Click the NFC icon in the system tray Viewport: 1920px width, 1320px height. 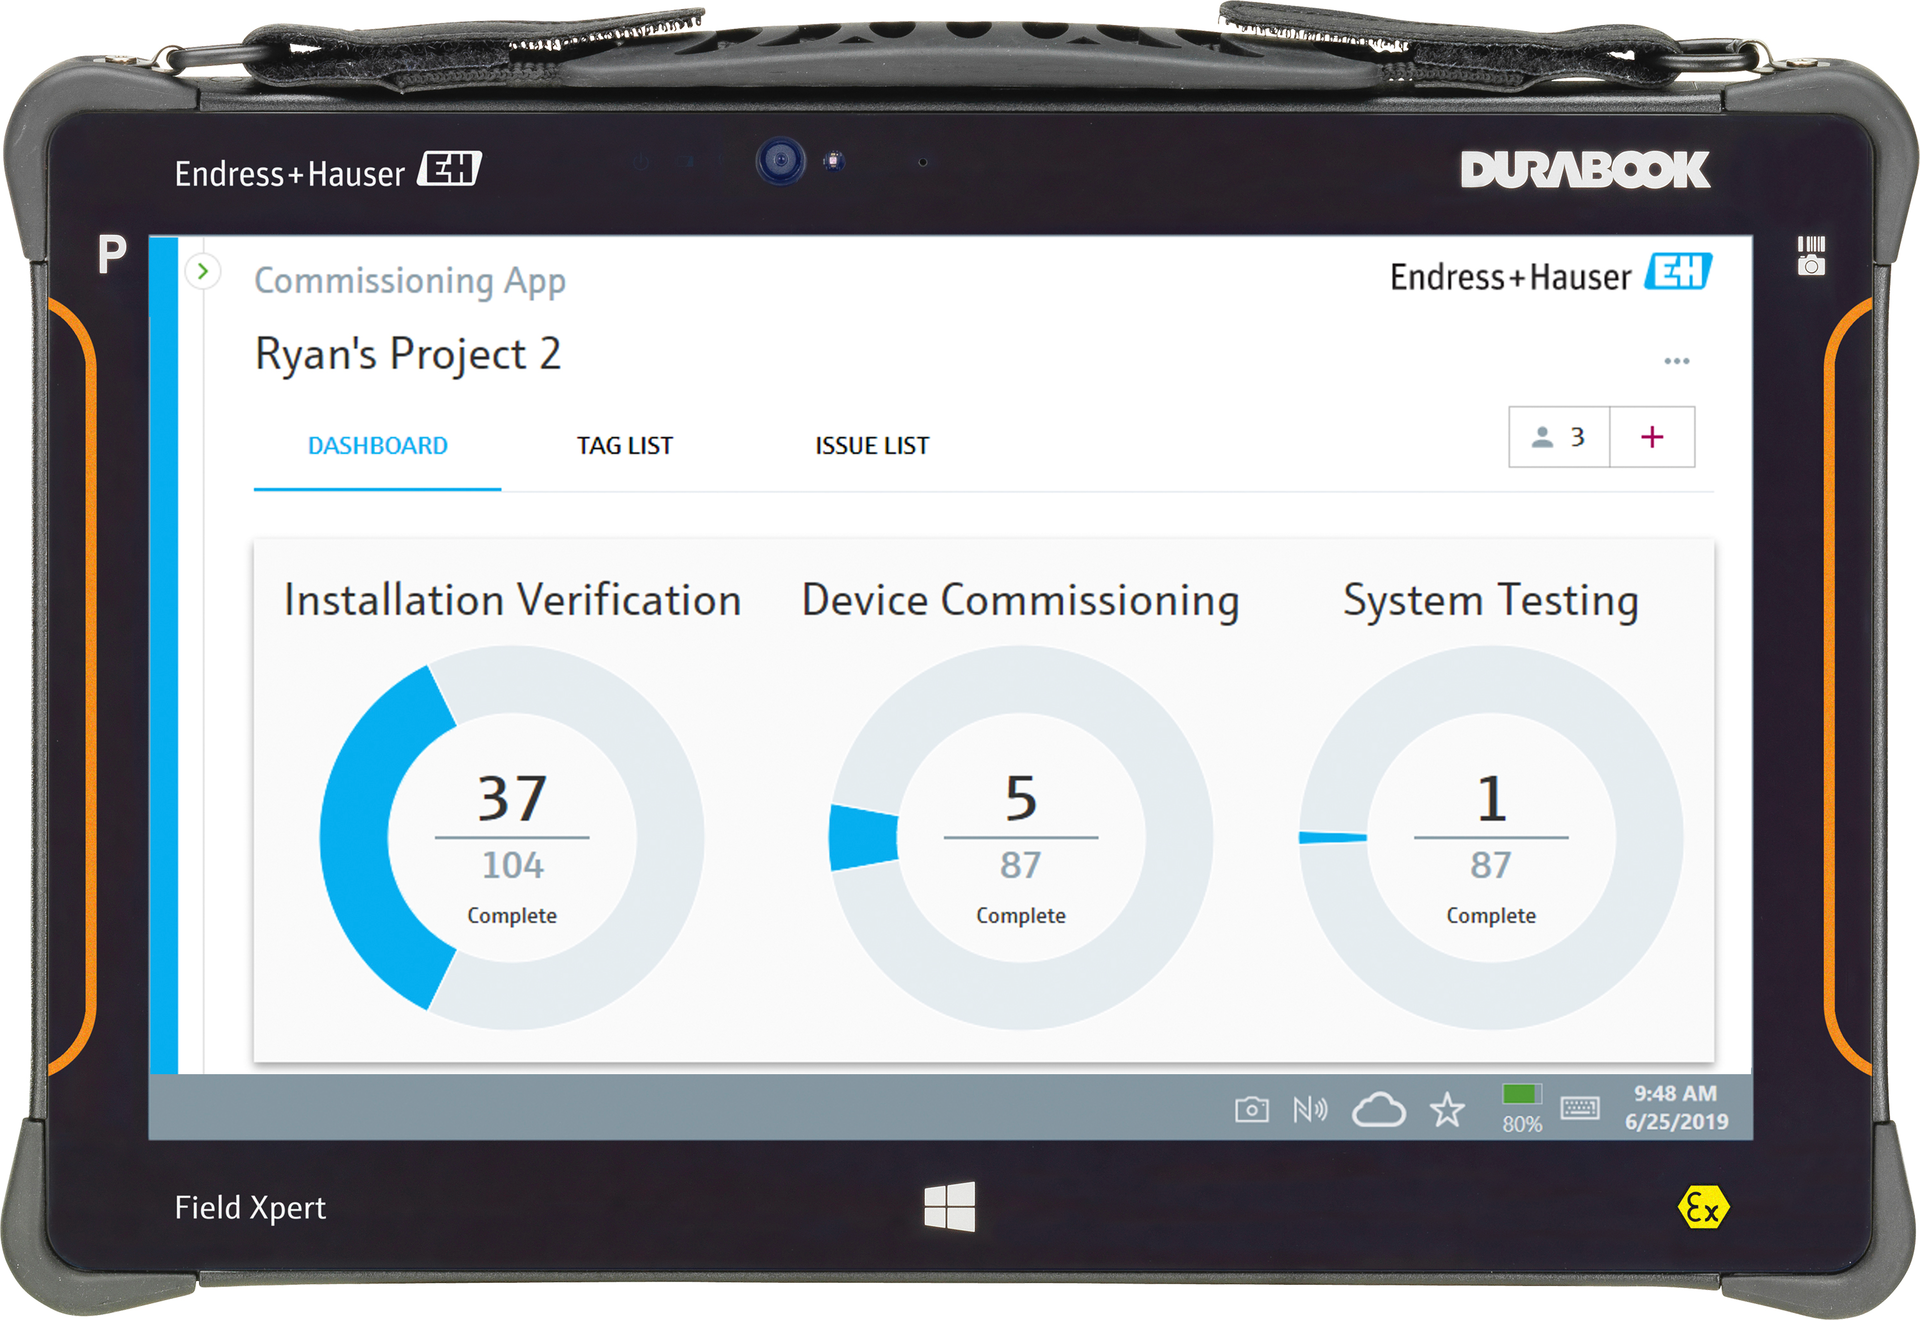[x=1312, y=1108]
